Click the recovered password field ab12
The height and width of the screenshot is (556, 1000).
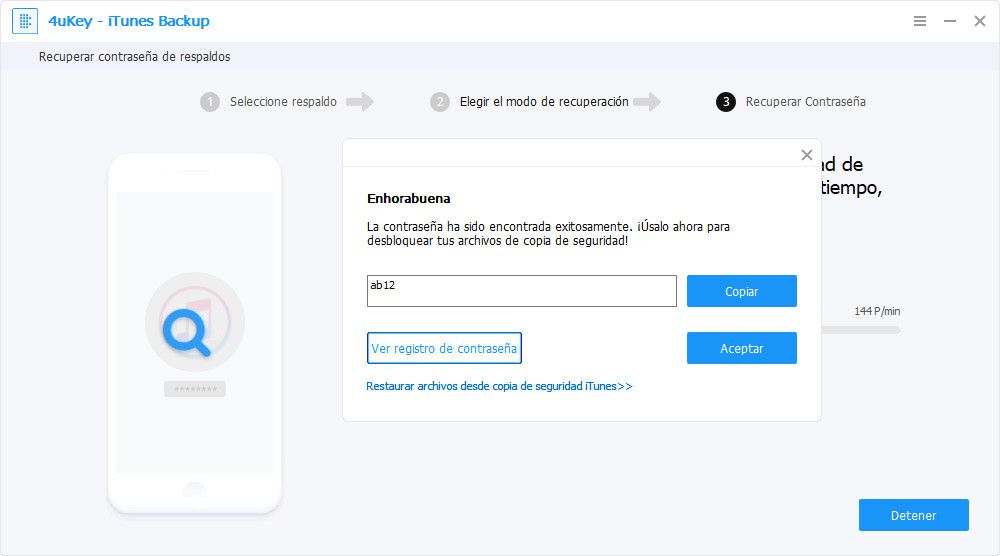coord(522,291)
